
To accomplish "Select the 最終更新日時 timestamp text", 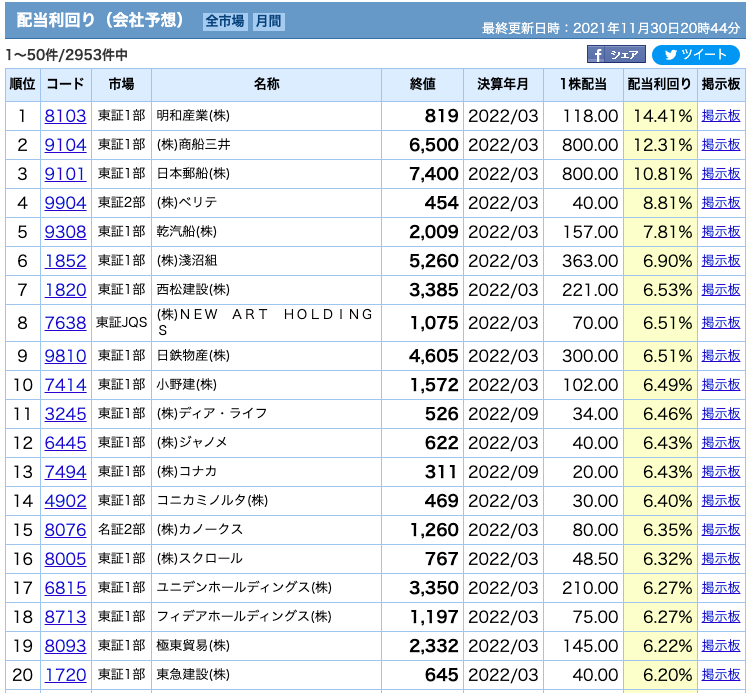I will [611, 28].
